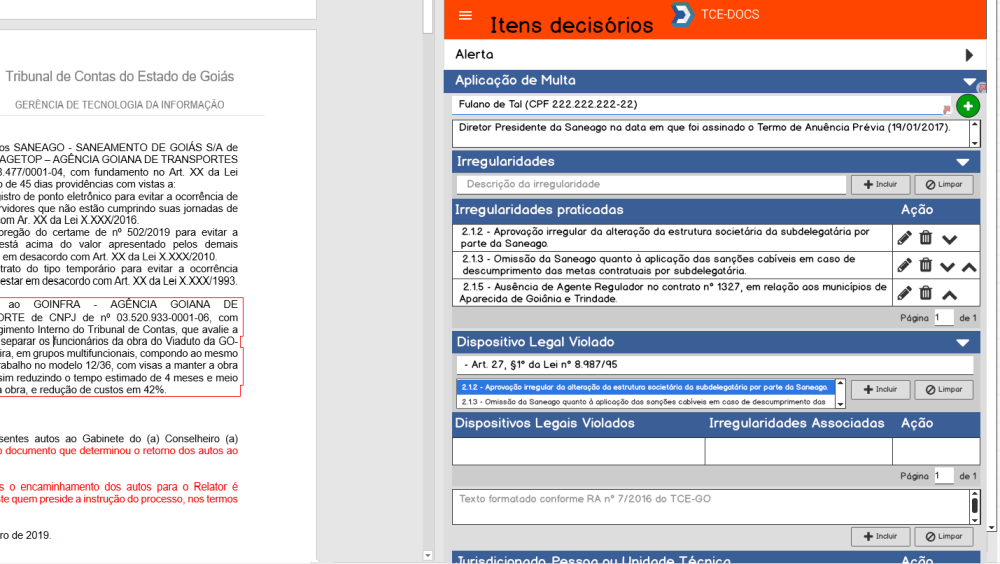Expand the Alerta section
The height and width of the screenshot is (564, 1000).
tap(968, 55)
